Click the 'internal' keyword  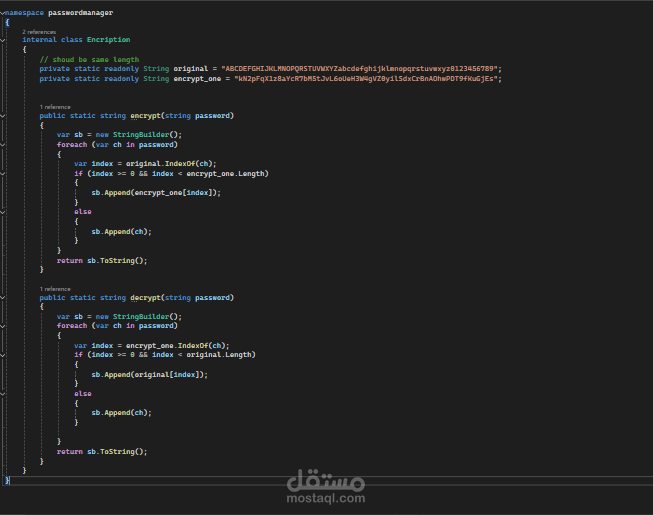[x=39, y=40]
